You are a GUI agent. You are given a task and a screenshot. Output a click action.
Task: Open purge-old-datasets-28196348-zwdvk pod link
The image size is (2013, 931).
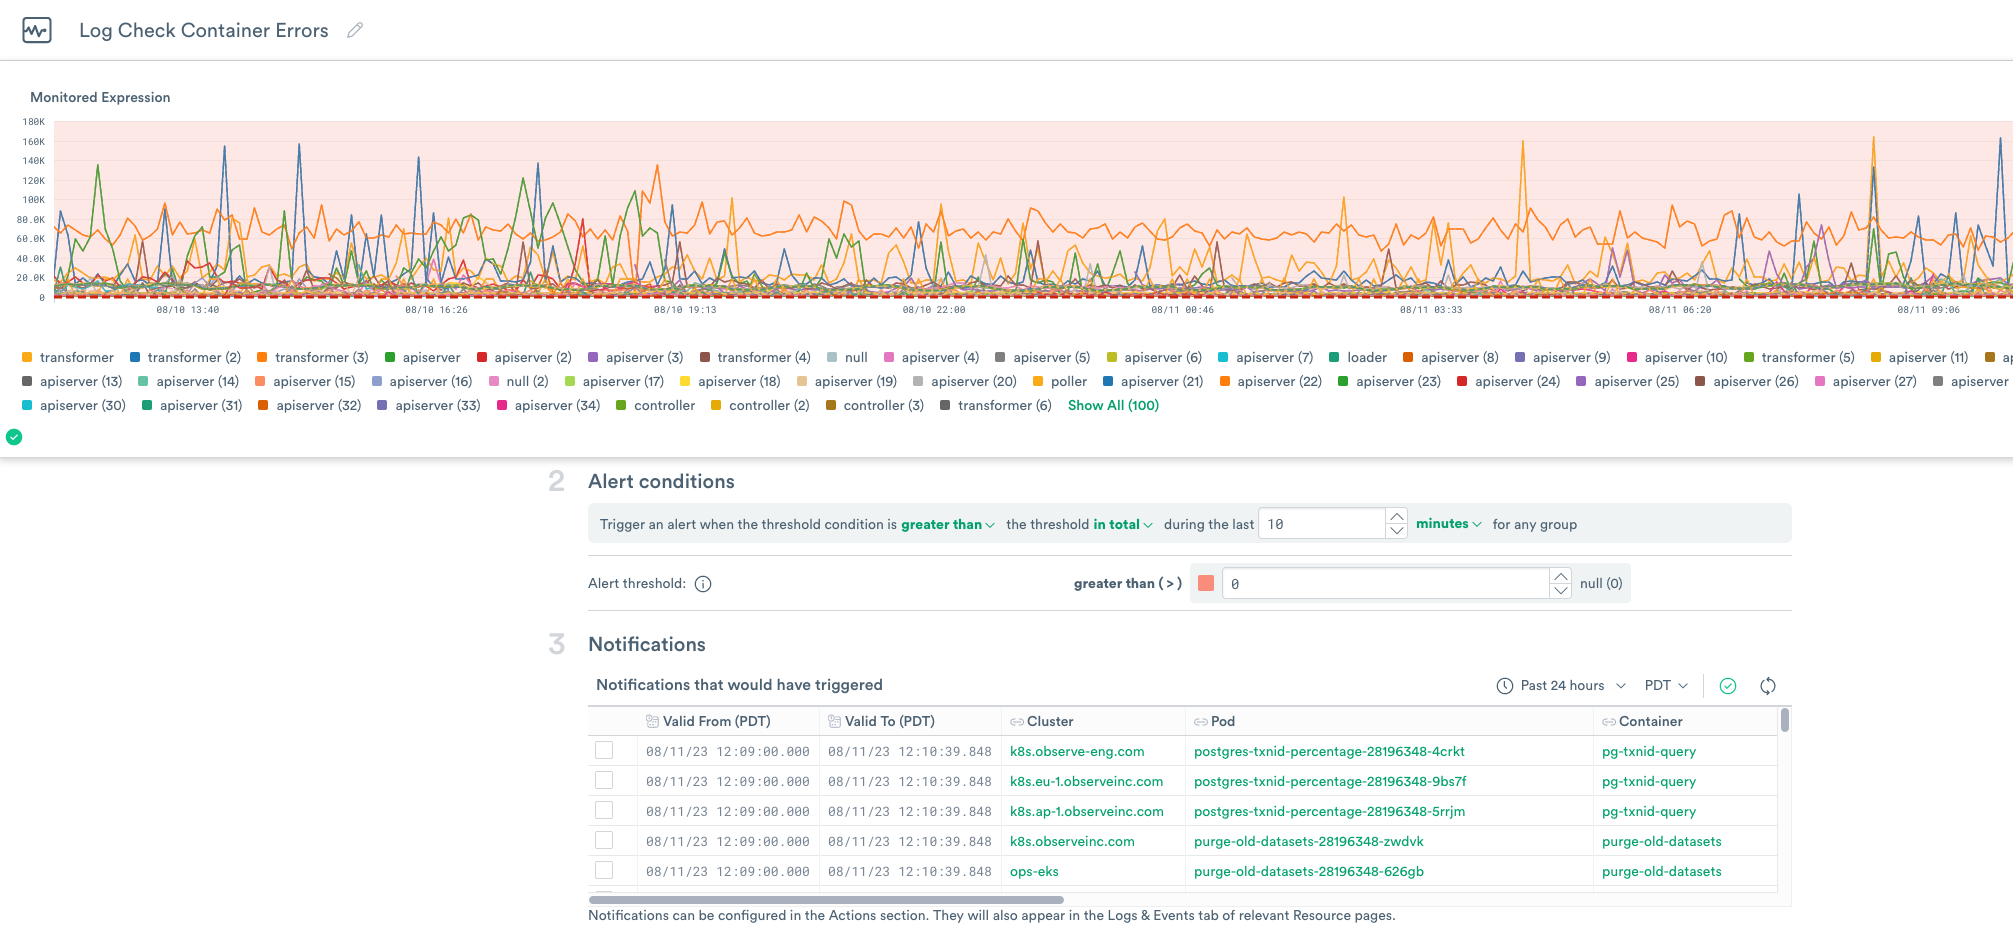[x=1309, y=841]
